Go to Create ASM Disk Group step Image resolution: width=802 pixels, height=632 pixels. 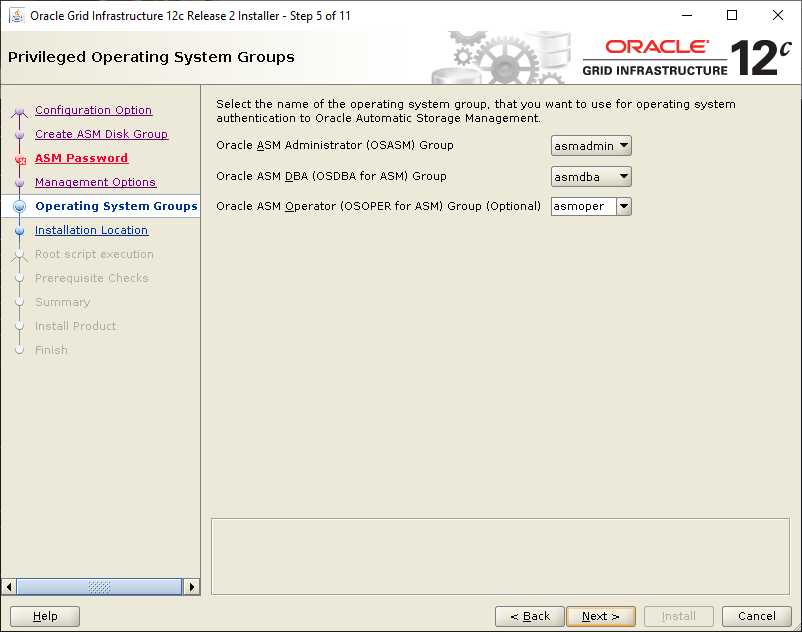tap(101, 134)
